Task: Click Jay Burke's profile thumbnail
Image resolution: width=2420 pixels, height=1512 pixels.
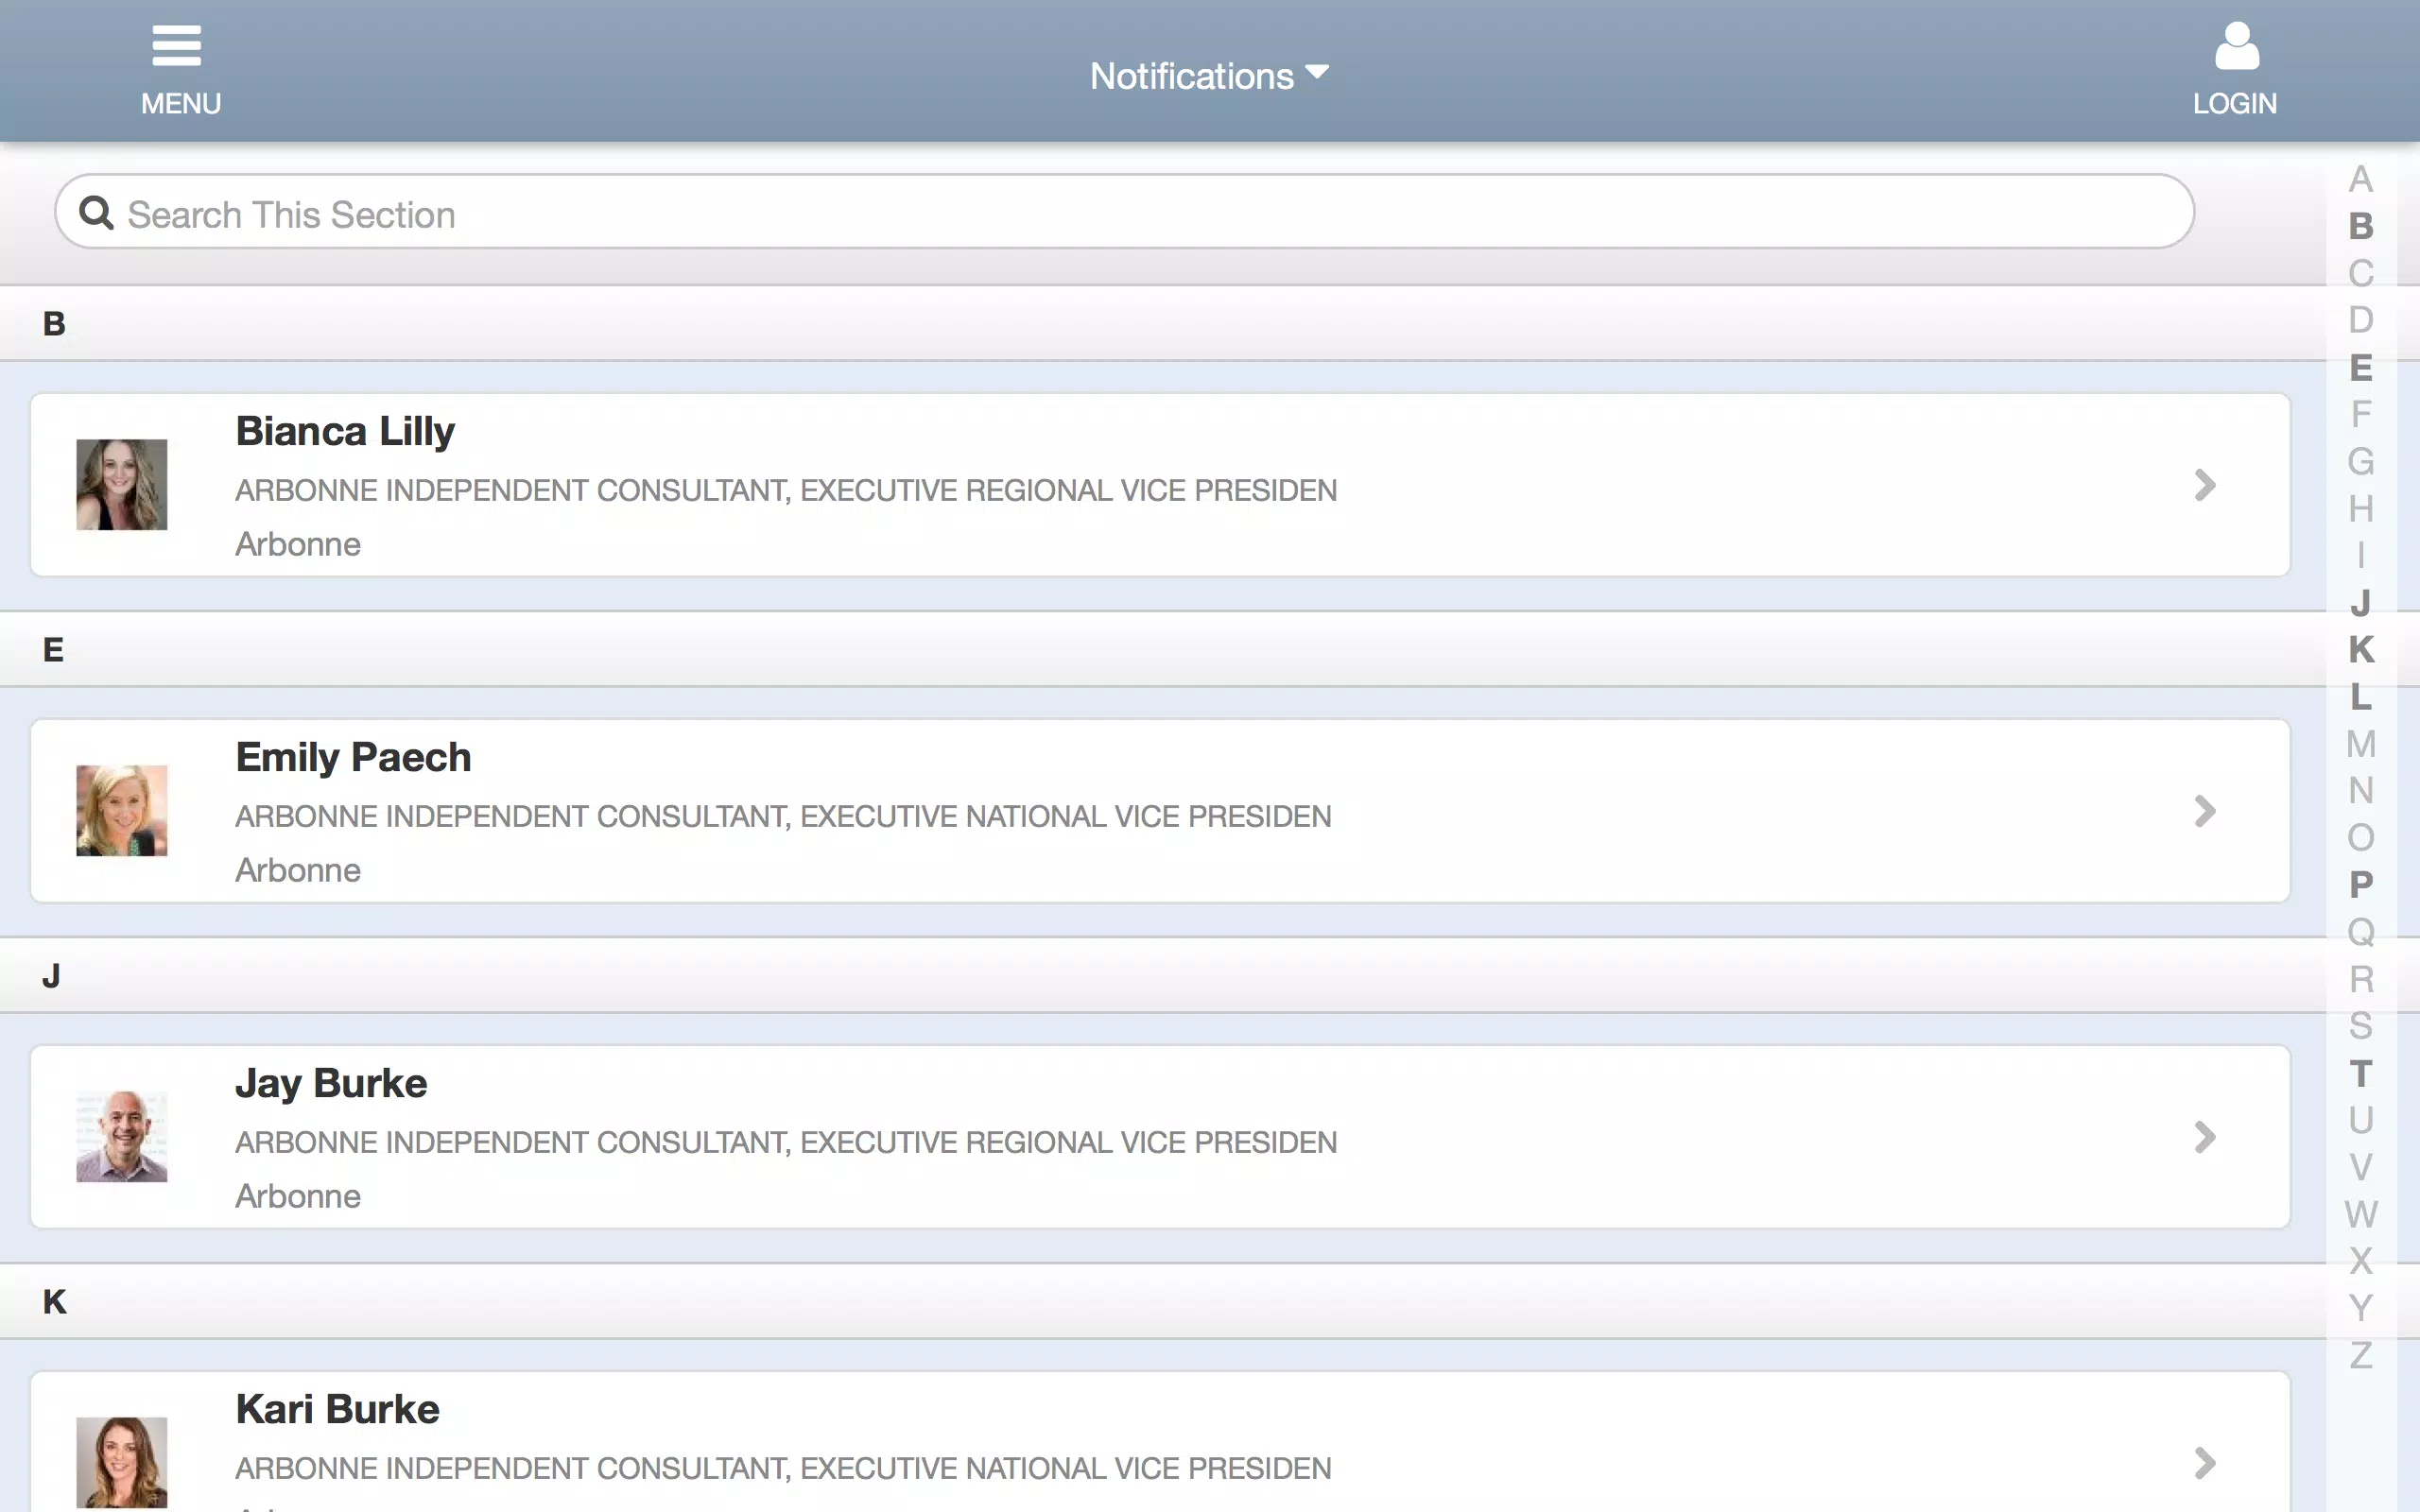Action: [x=122, y=1137]
